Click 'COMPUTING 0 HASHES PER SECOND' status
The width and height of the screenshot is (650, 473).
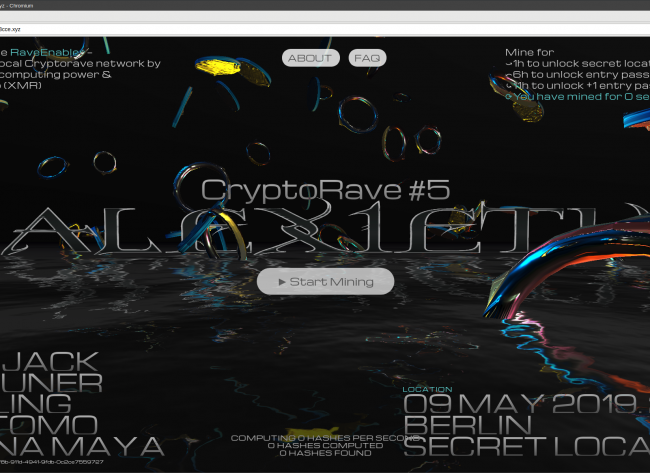pos(325,438)
